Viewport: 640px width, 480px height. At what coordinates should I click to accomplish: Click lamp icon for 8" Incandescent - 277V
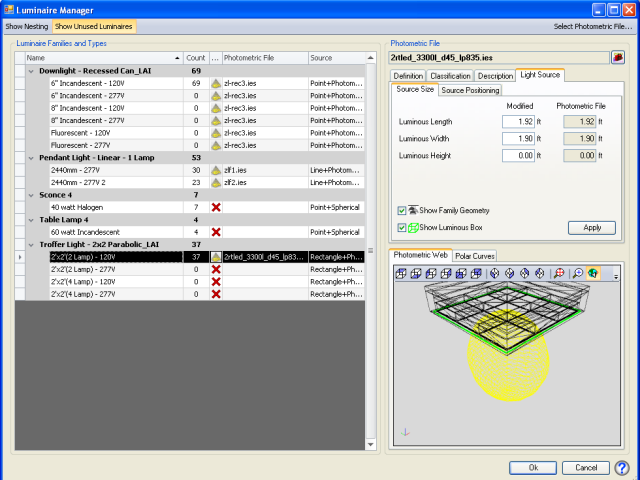[x=216, y=120]
